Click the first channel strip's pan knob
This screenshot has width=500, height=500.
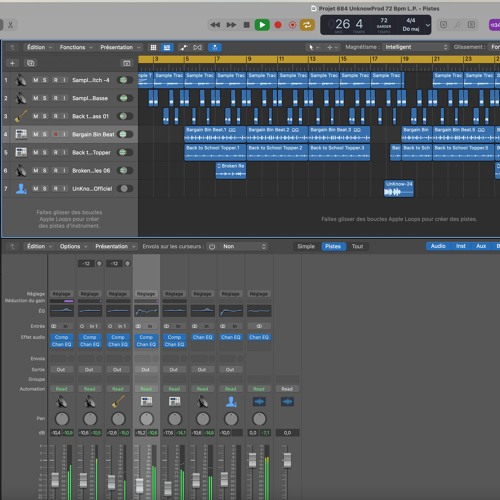tap(62, 419)
